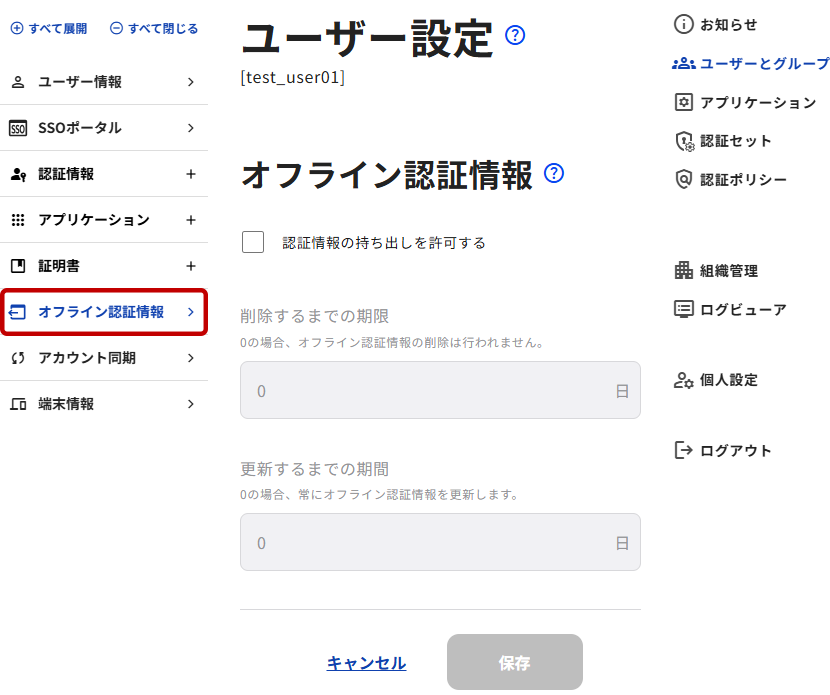Image resolution: width=830 pixels, height=695 pixels.
Task: Click the お知らせ info icon
Action: pos(684,24)
